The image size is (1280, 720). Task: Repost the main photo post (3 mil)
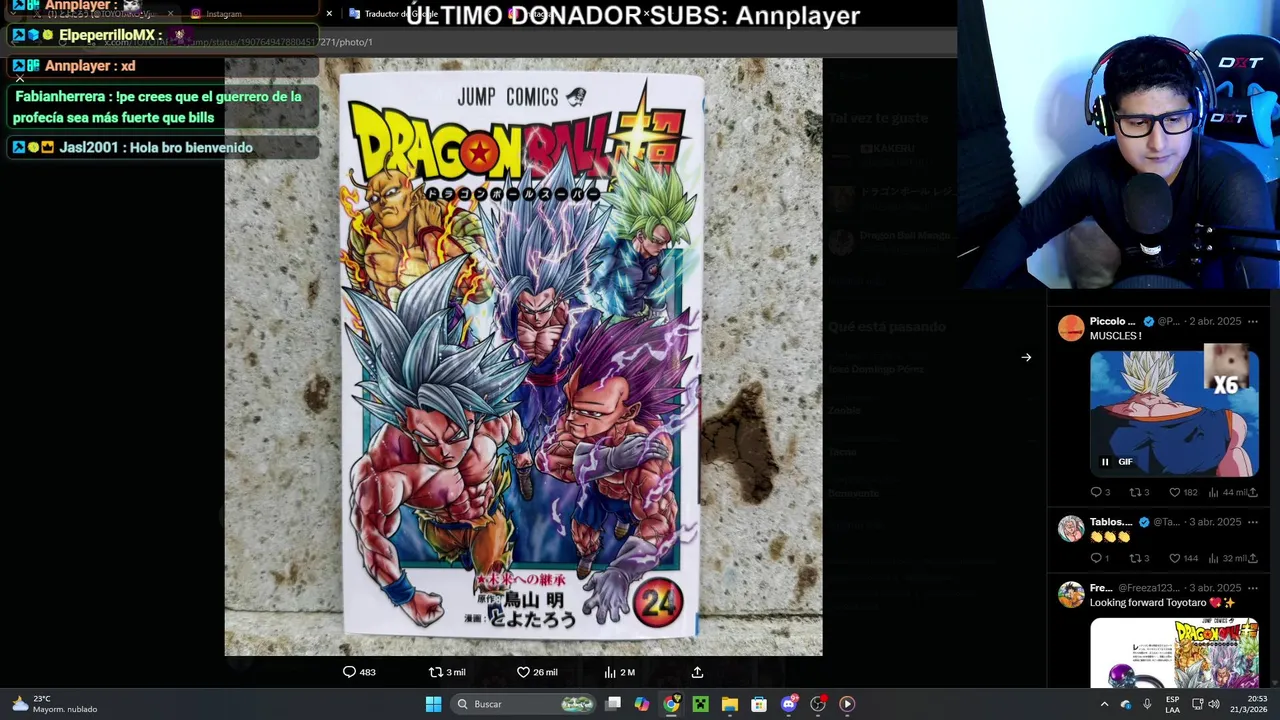tap(447, 672)
